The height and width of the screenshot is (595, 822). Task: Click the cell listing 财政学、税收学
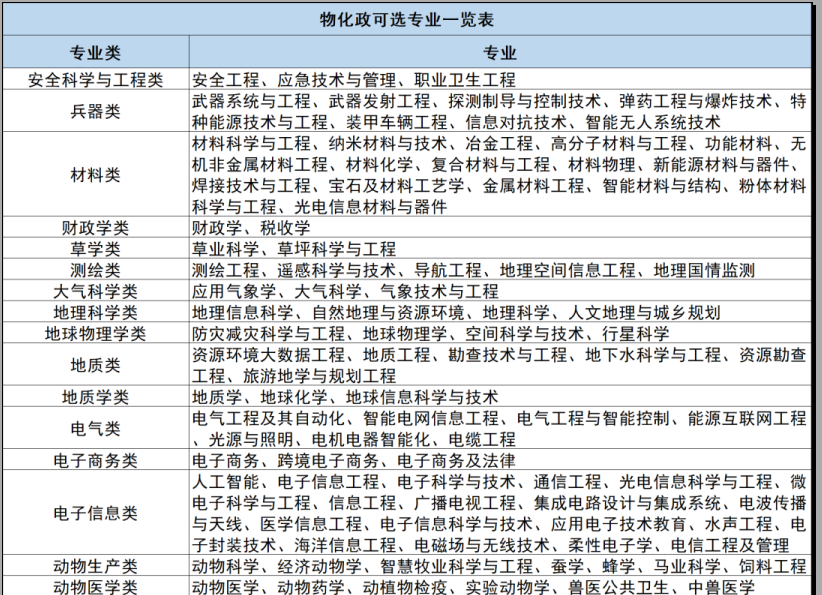click(x=500, y=228)
